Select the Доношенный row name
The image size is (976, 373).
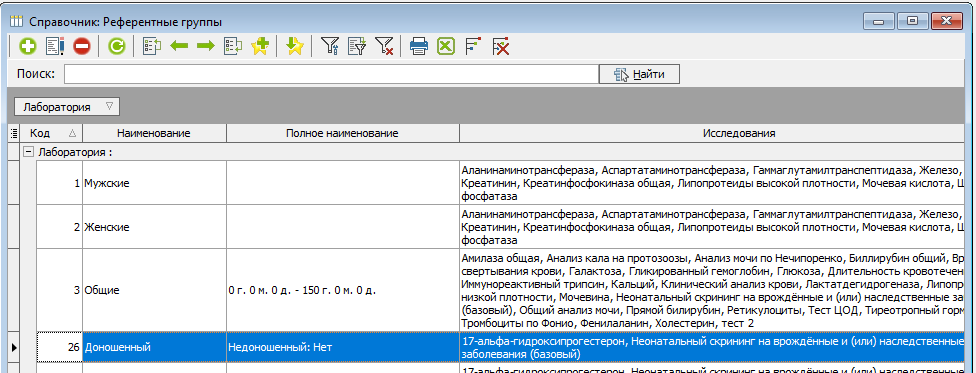click(x=154, y=347)
